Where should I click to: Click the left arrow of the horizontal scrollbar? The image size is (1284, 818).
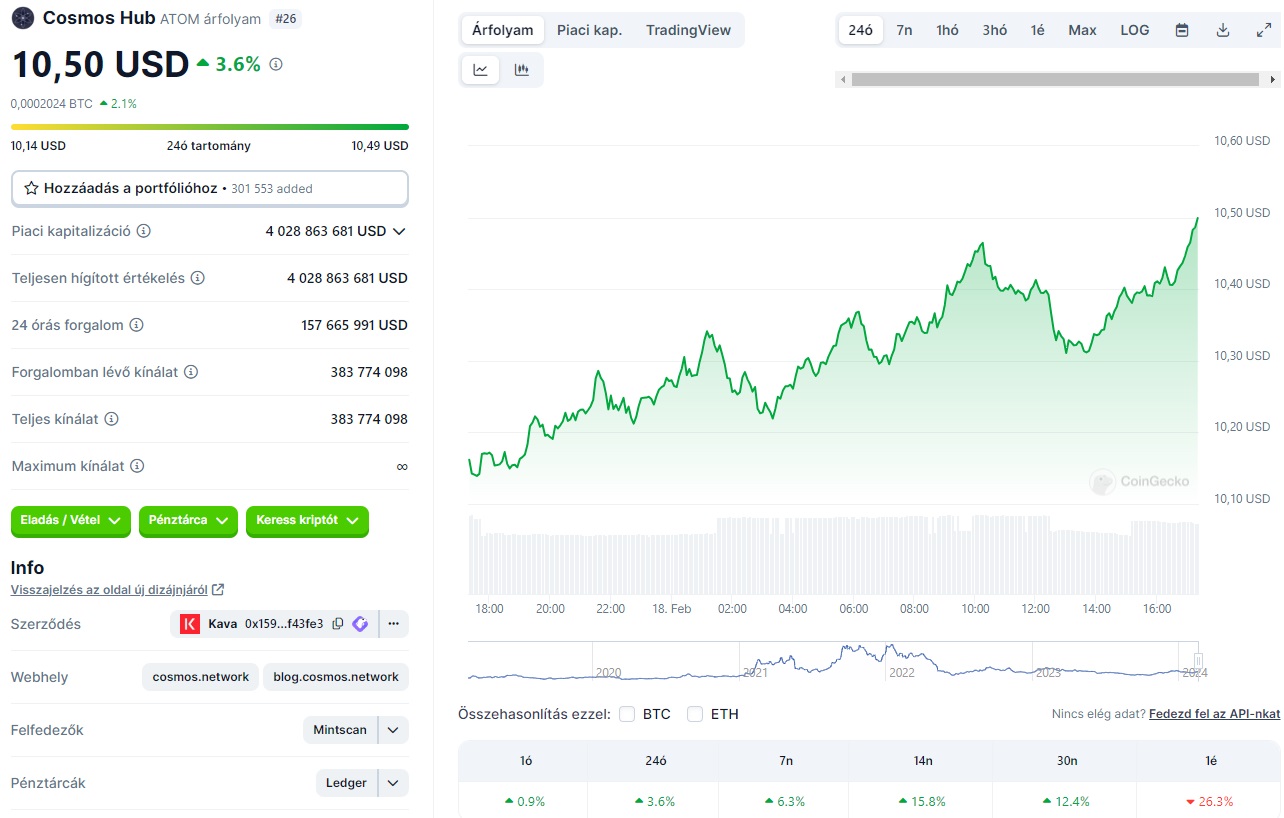tap(843, 79)
